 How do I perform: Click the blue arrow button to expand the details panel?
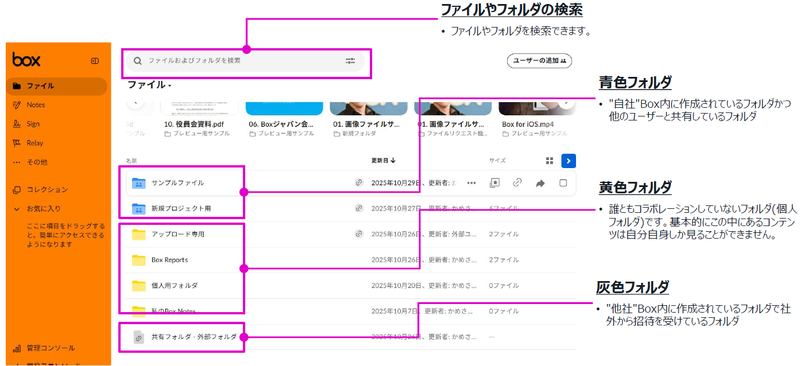click(x=568, y=161)
